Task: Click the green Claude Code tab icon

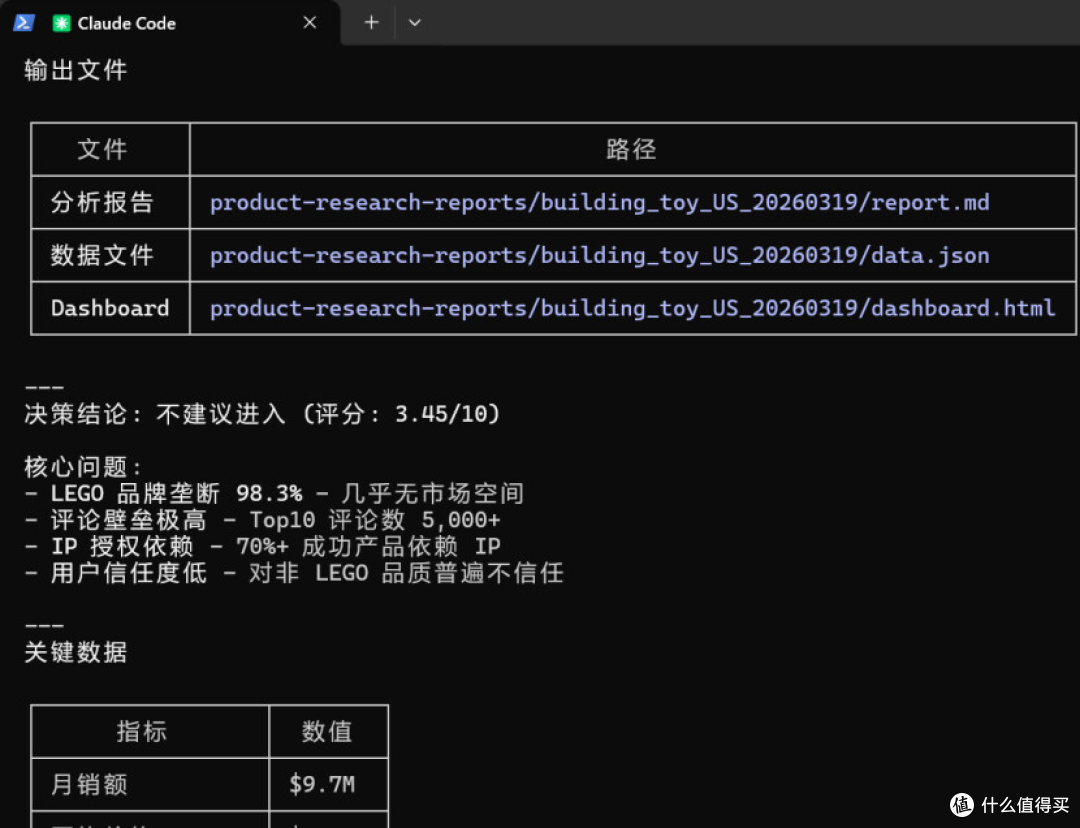Action: (61, 23)
